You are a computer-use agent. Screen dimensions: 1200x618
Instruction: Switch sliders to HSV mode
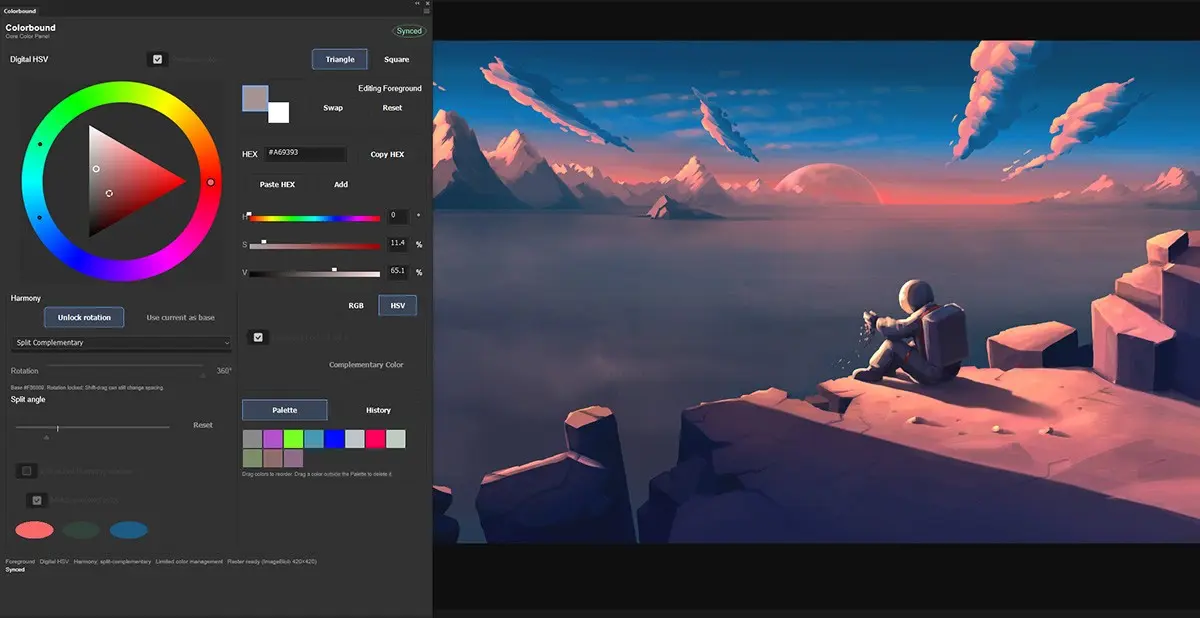tap(397, 305)
